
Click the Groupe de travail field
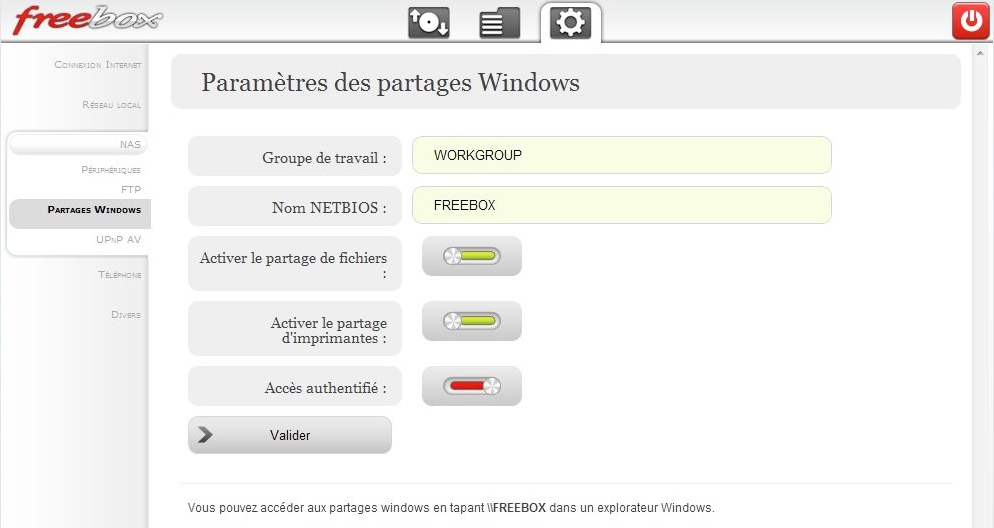pyautogui.click(x=621, y=155)
